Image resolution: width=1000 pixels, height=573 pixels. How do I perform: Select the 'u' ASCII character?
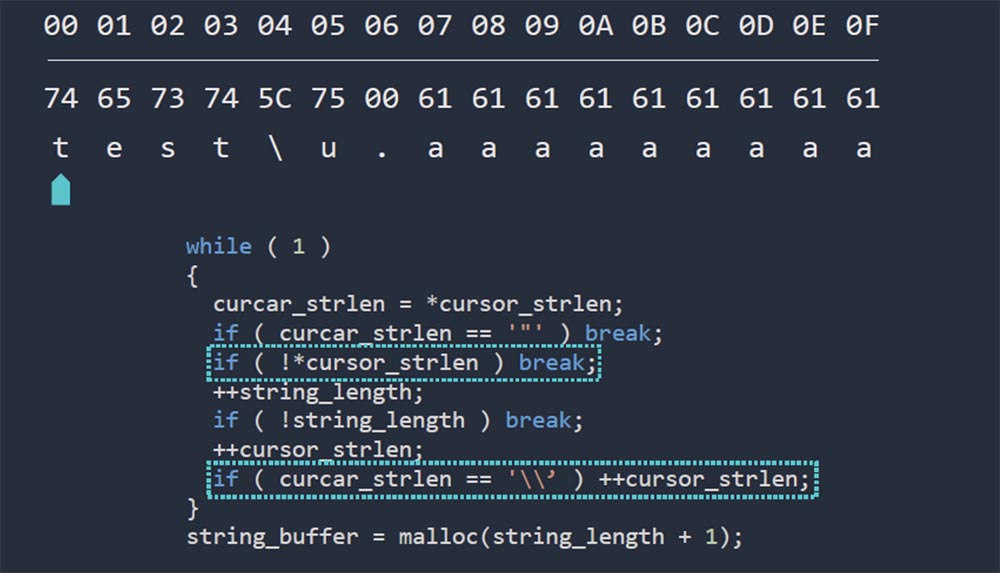(x=328, y=149)
